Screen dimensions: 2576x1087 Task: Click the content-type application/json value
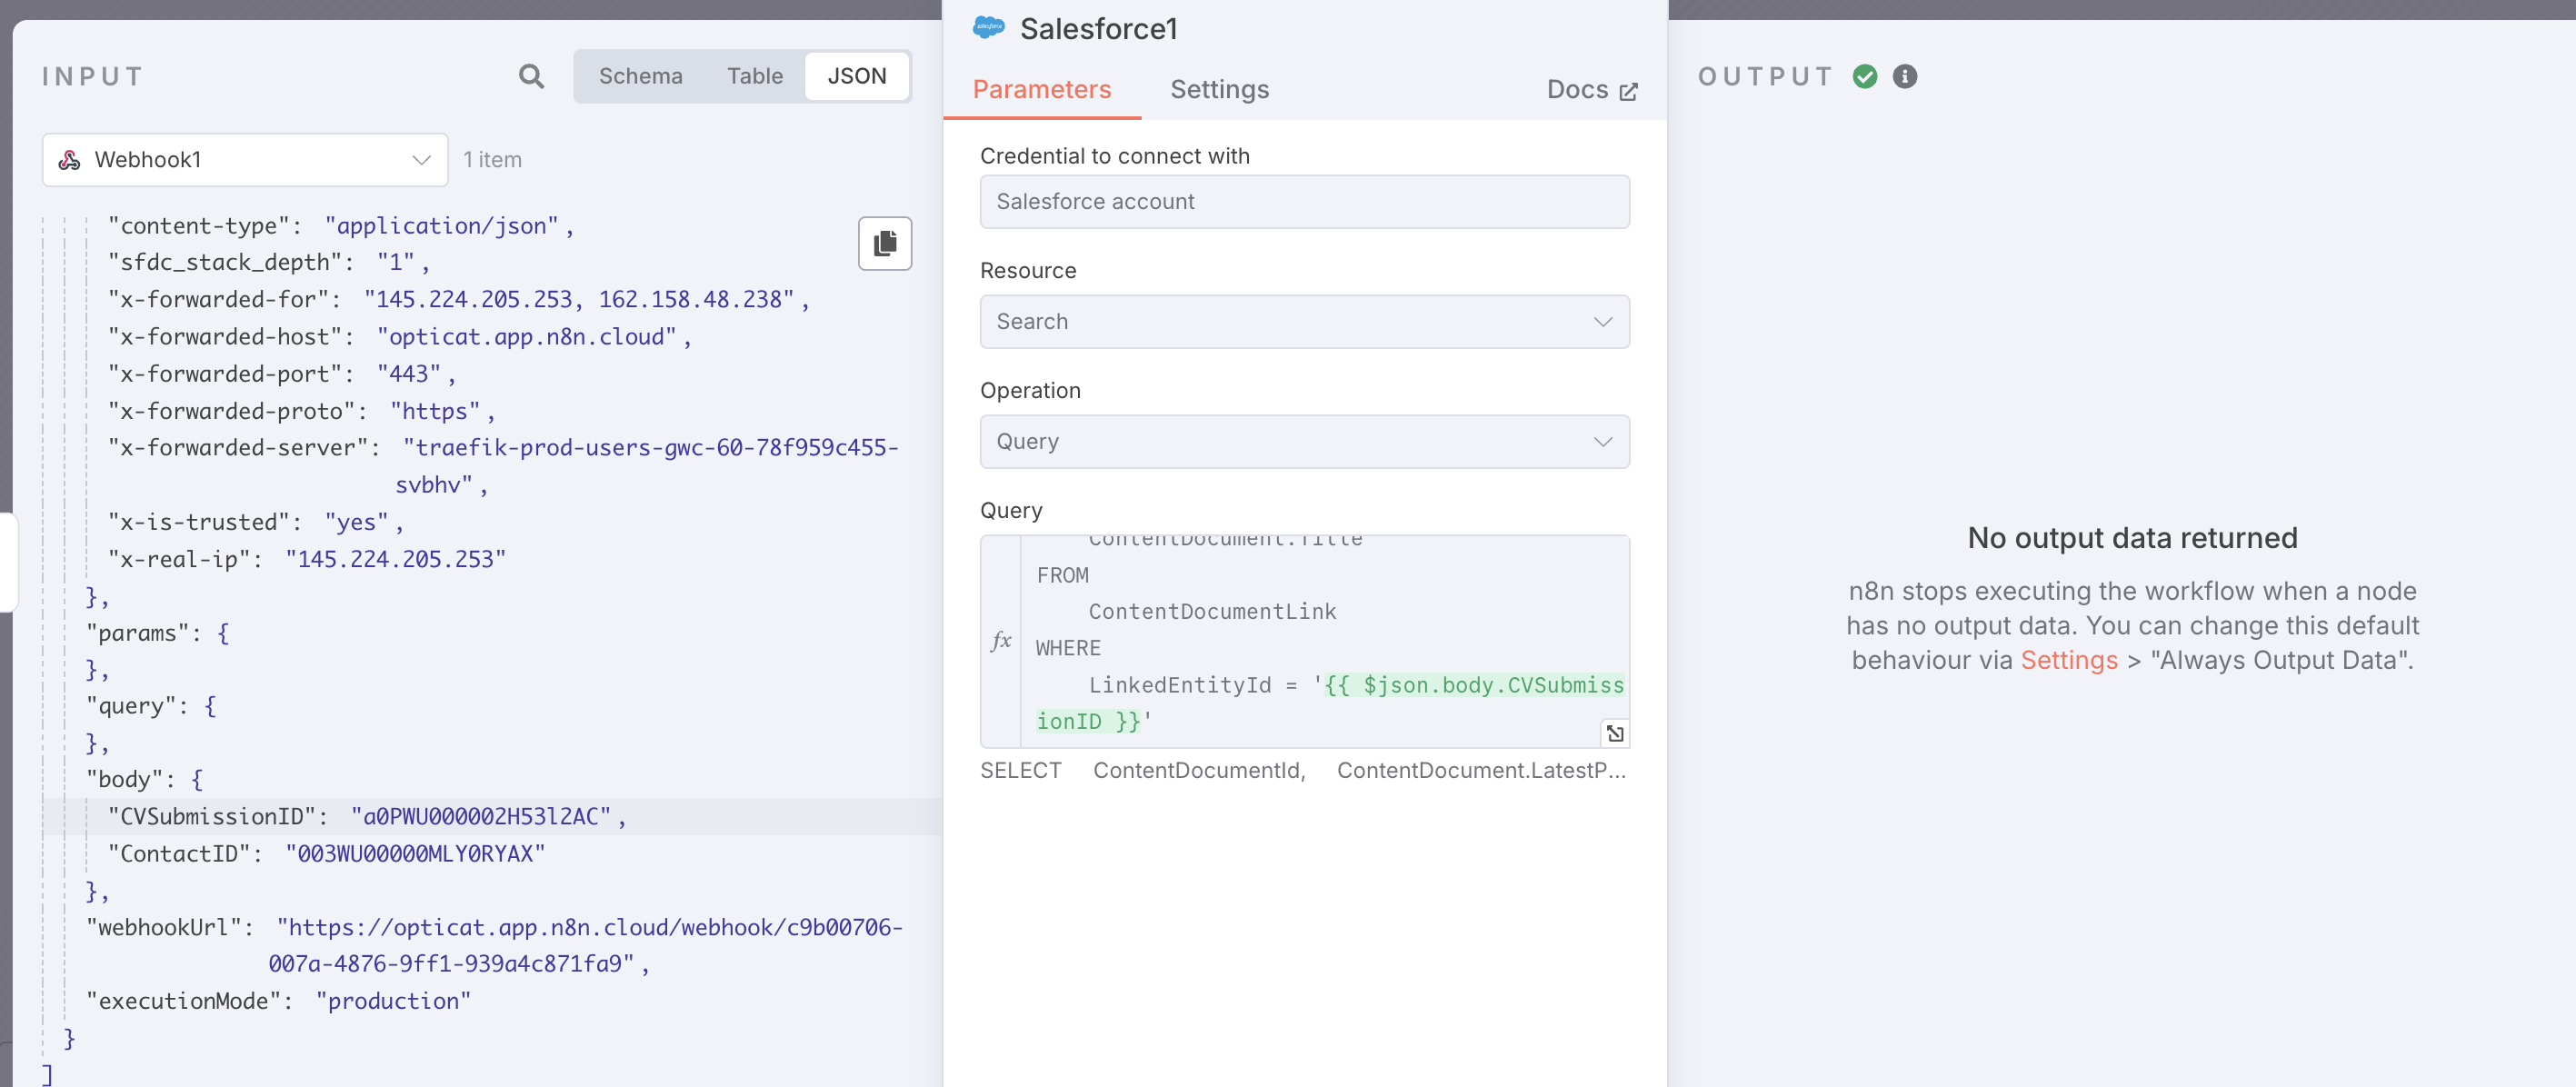[441, 226]
